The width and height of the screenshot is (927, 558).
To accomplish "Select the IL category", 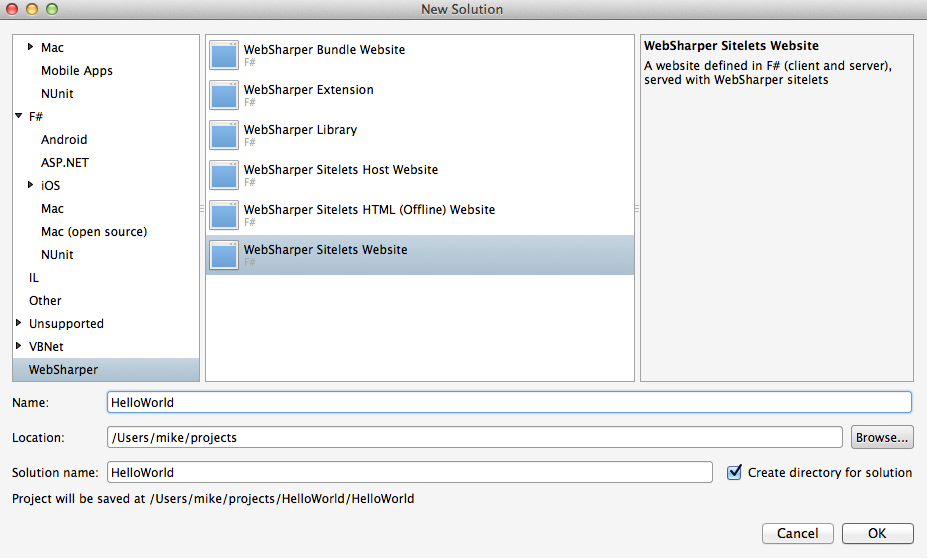I will 34,278.
